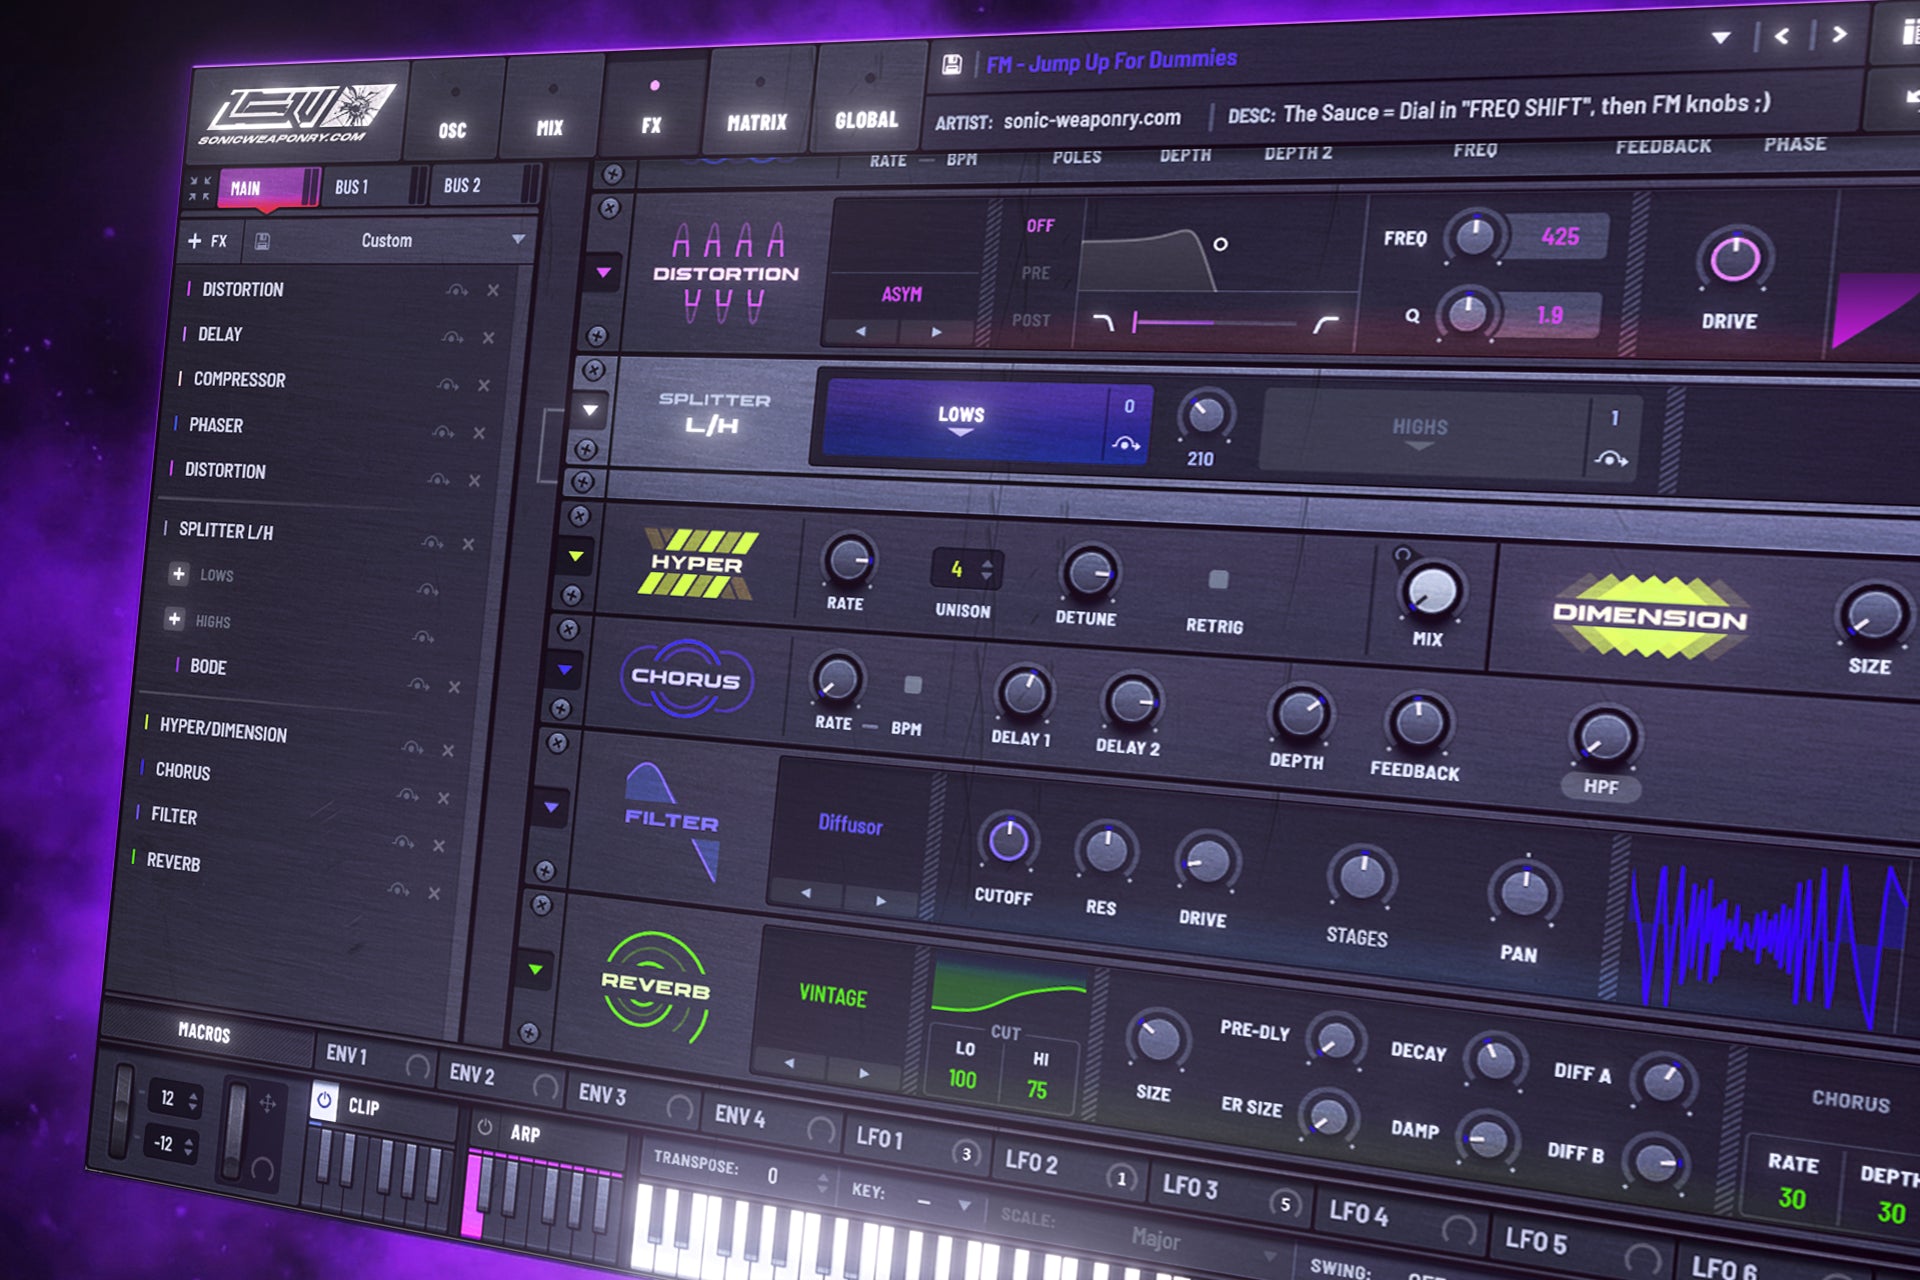Select the yellow Hyper effect icon
The image size is (1920, 1280).
coord(700,562)
